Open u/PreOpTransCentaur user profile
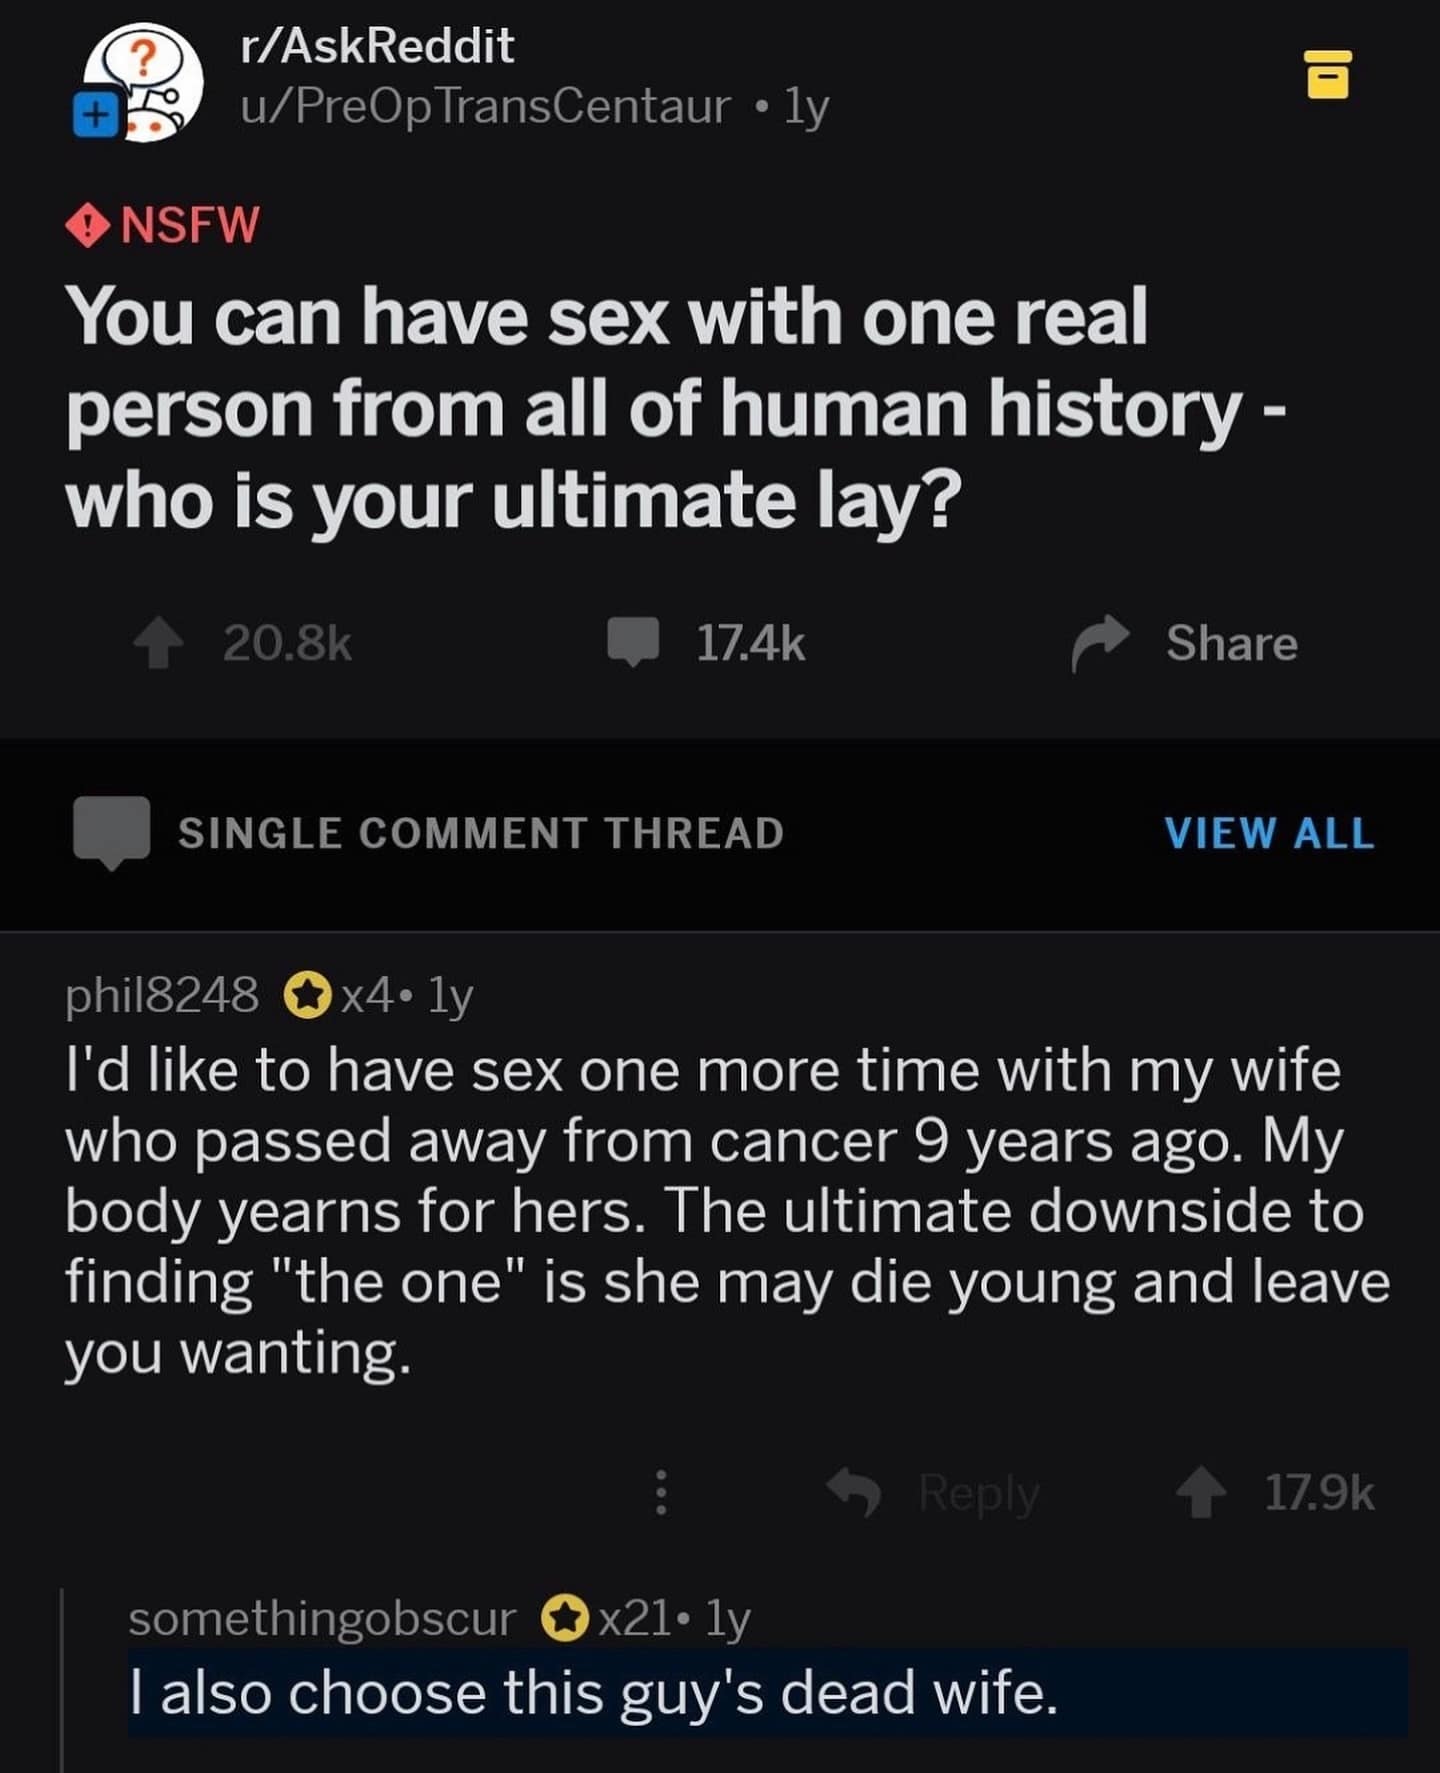Viewport: 1440px width, 1773px height. (x=485, y=106)
